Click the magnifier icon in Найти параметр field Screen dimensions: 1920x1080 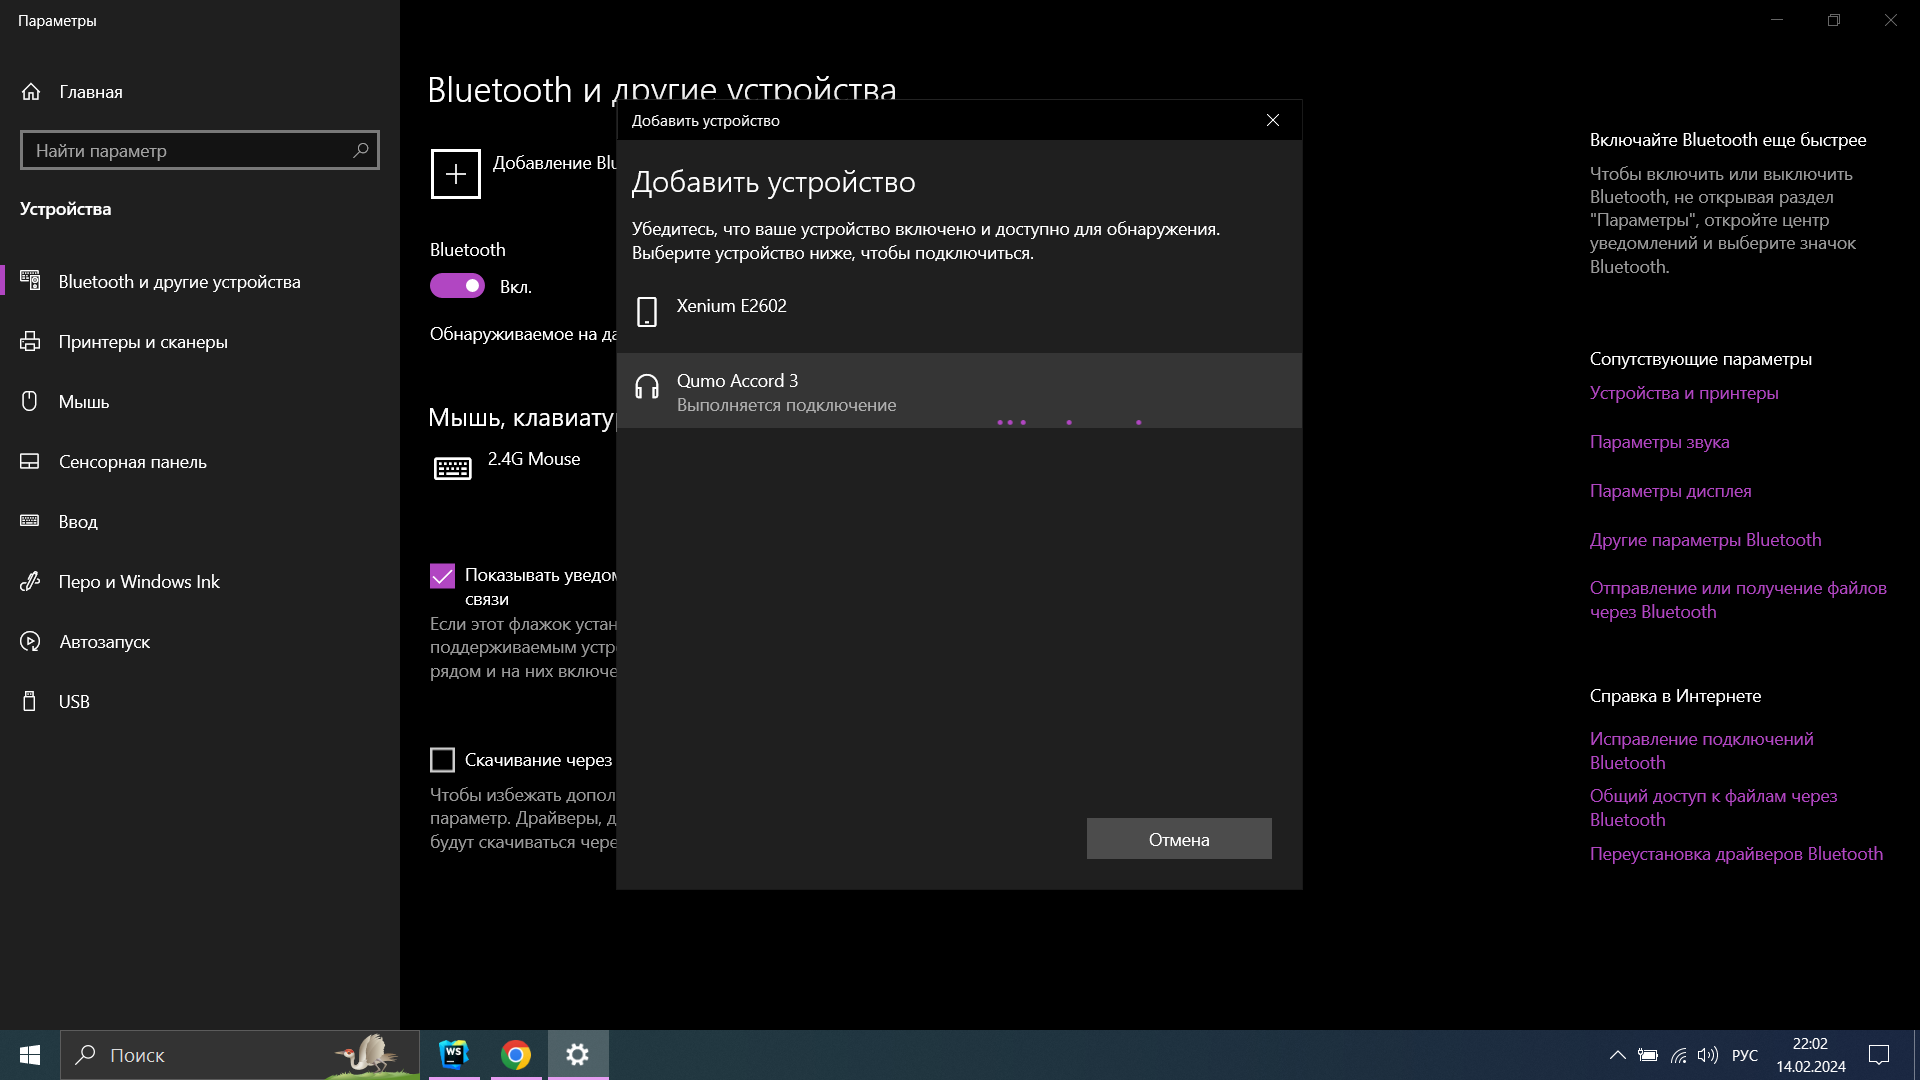361,150
